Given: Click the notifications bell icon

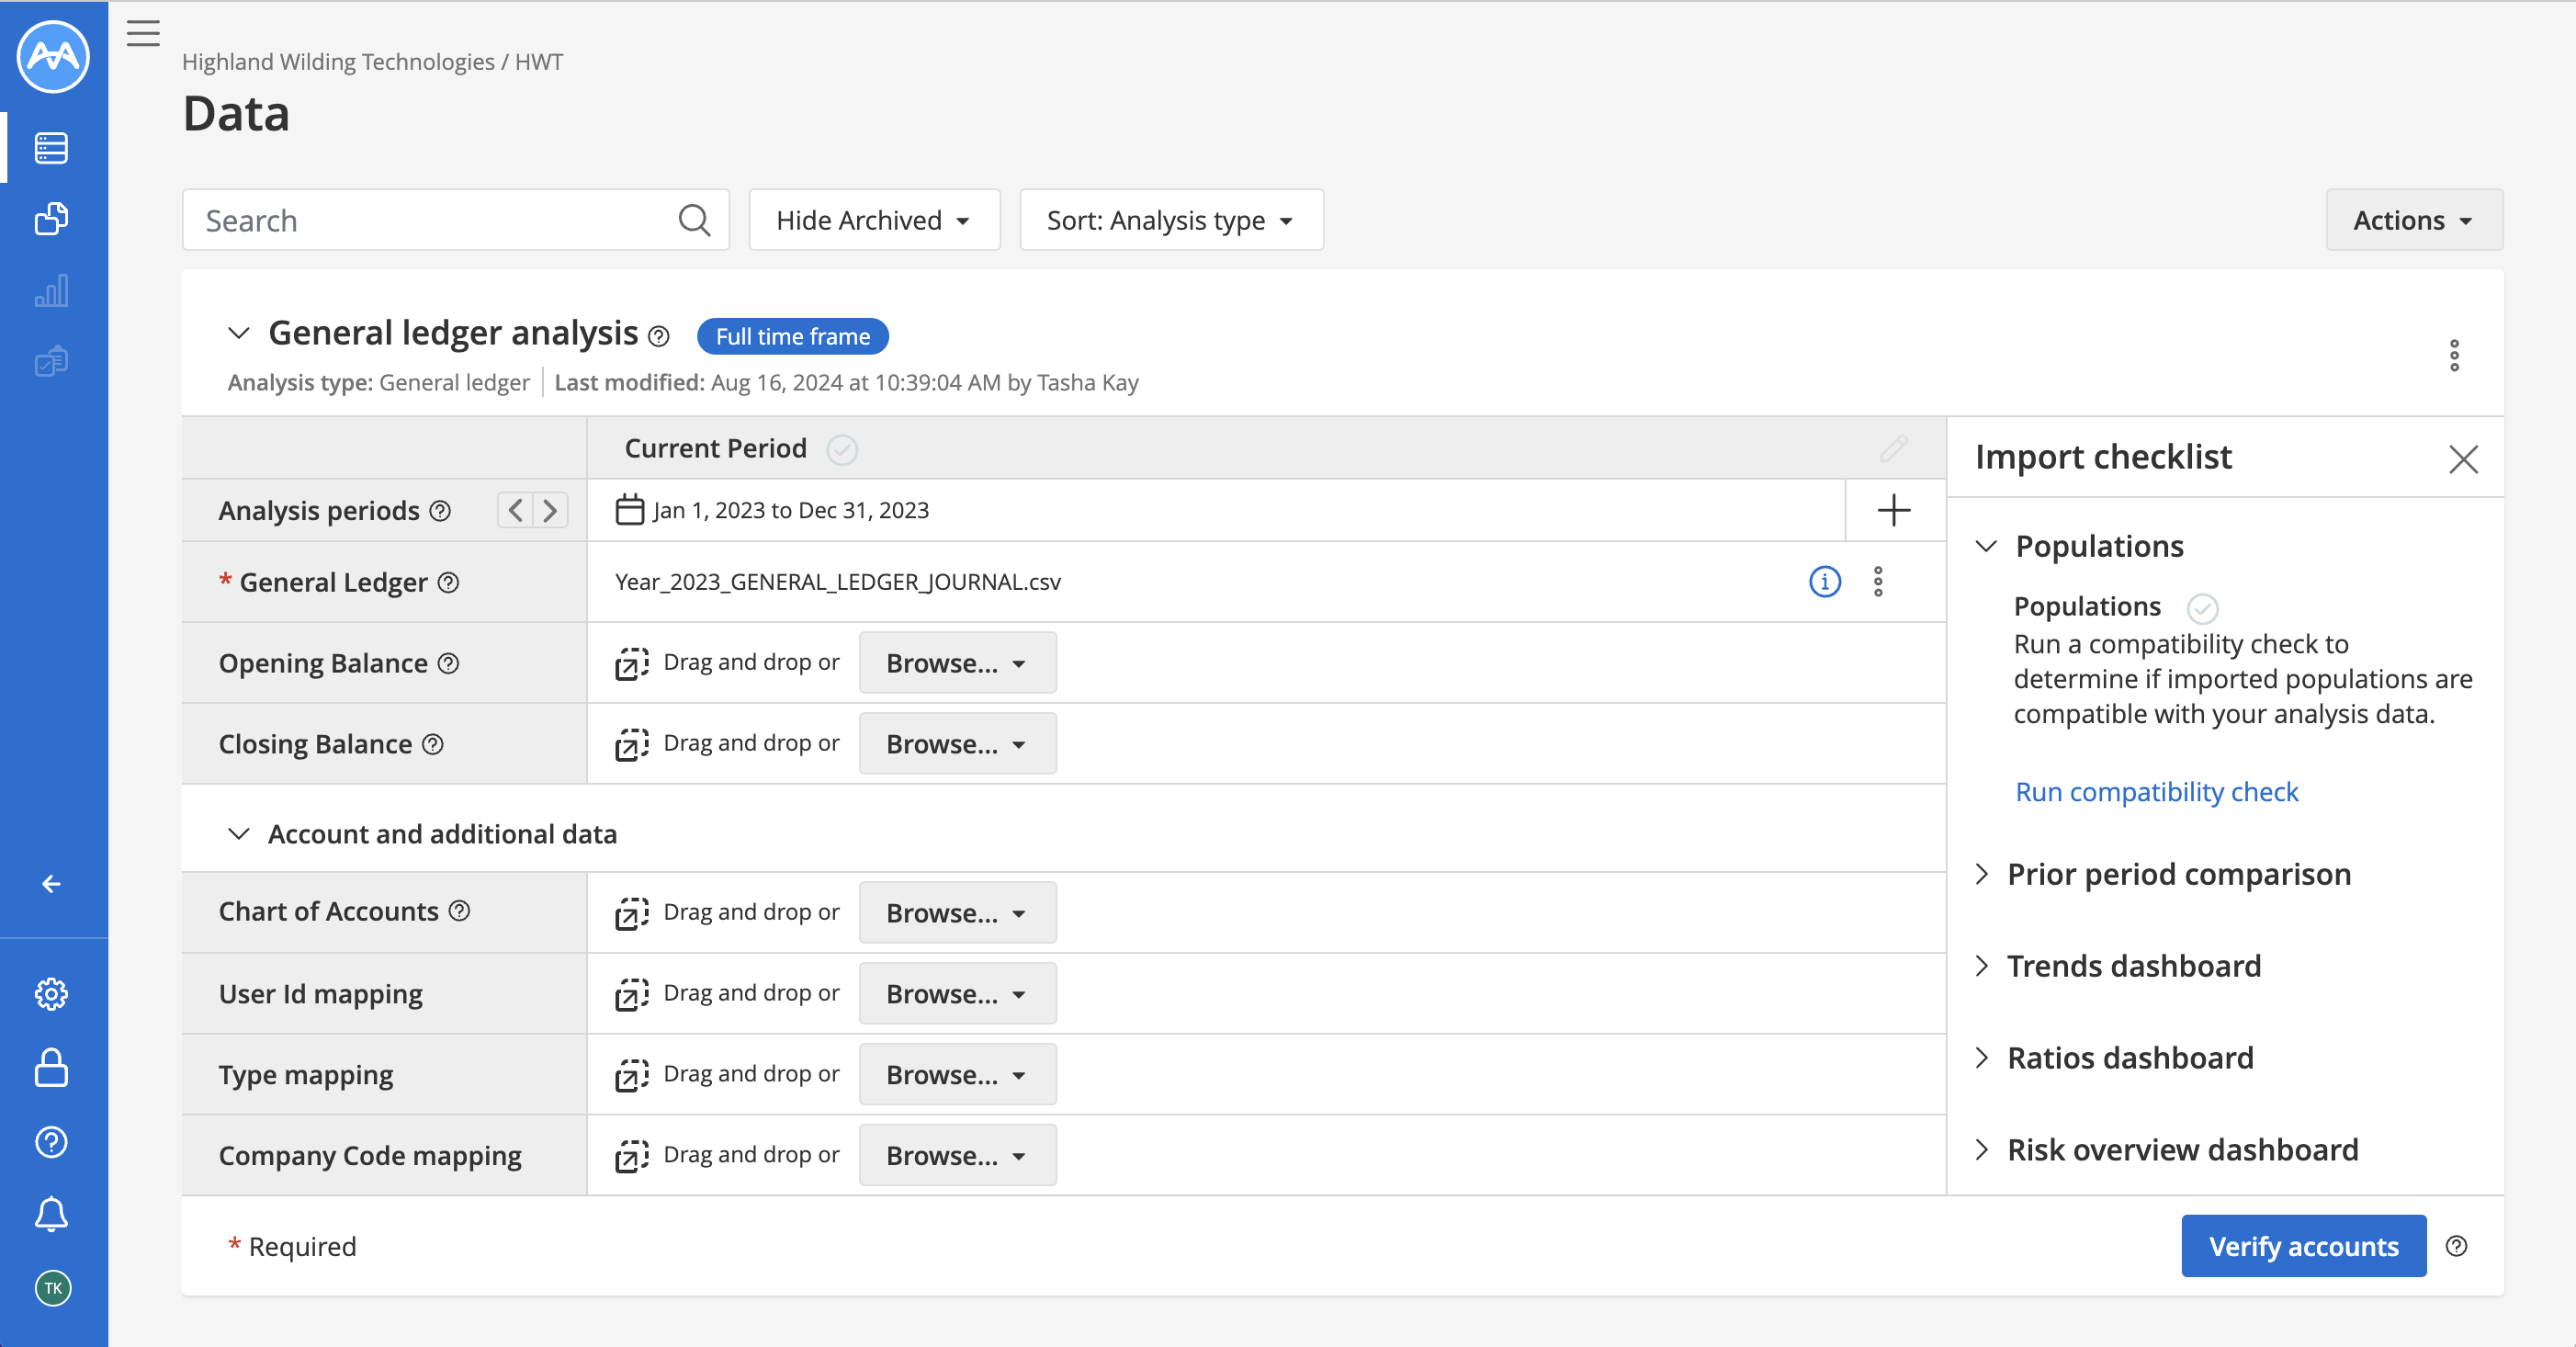Looking at the screenshot, I should click(51, 1213).
